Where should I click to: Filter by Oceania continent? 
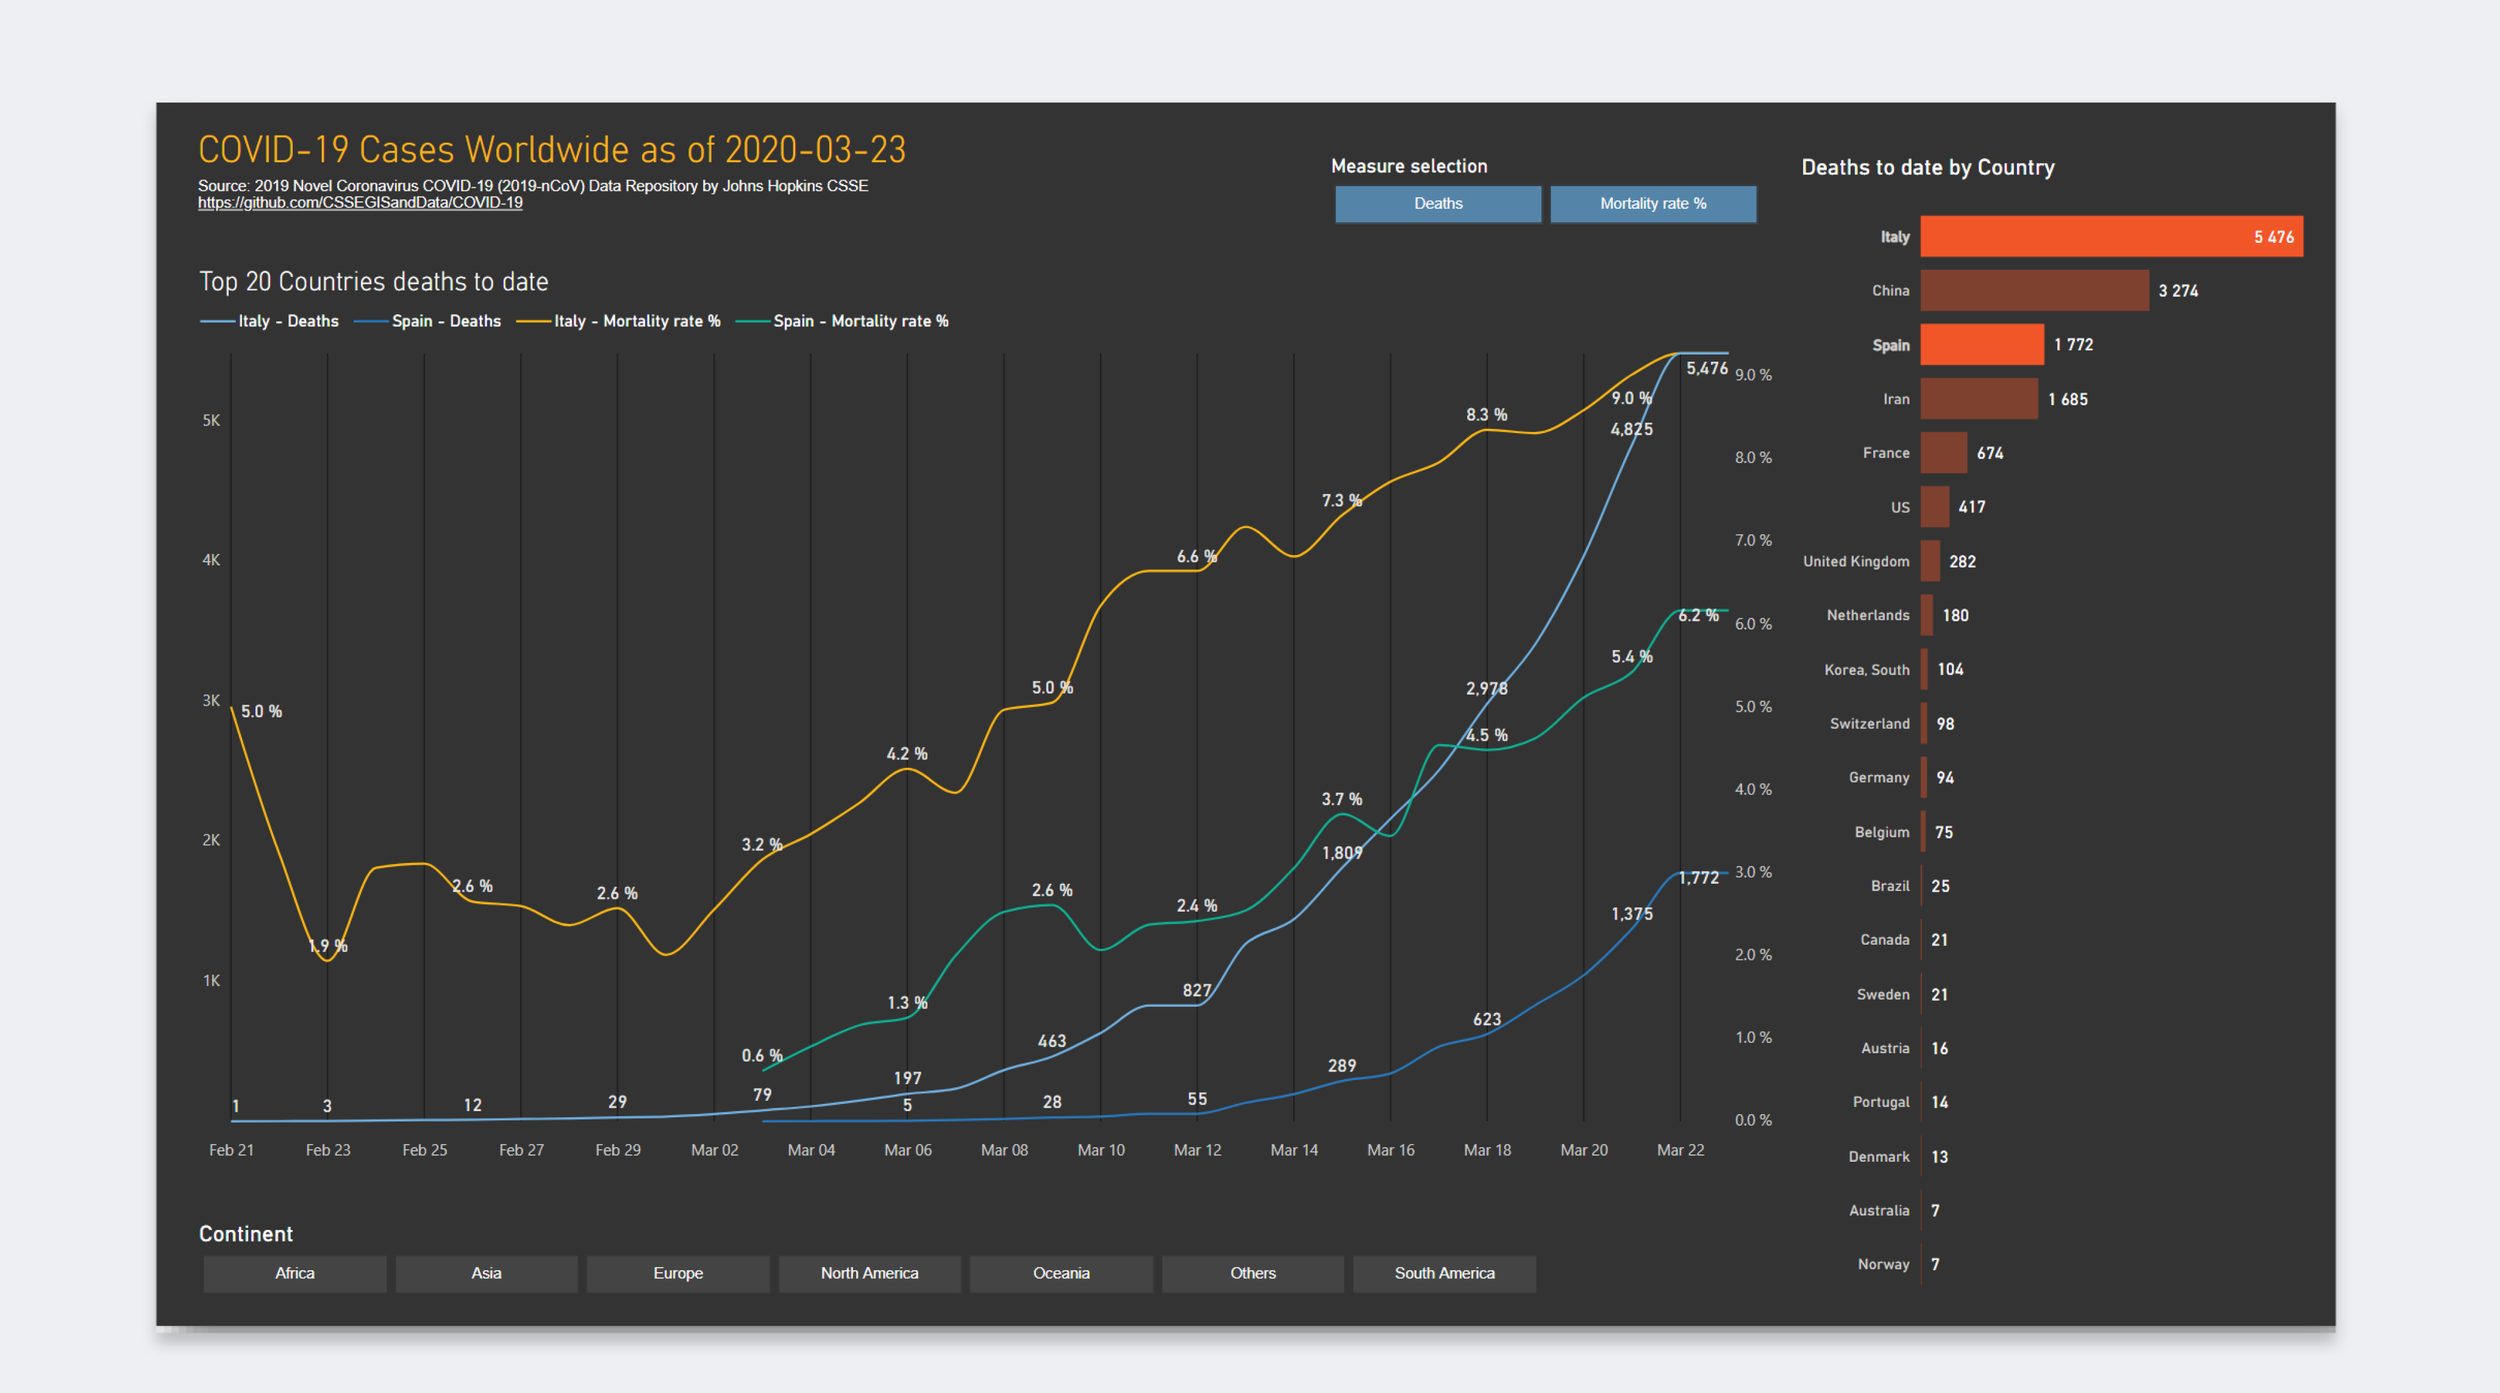point(1061,1273)
